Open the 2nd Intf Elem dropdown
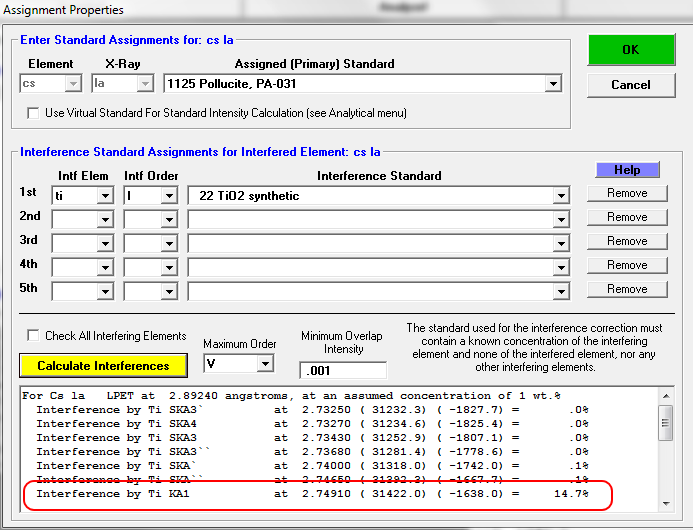This screenshot has width=693, height=530. (x=105, y=220)
